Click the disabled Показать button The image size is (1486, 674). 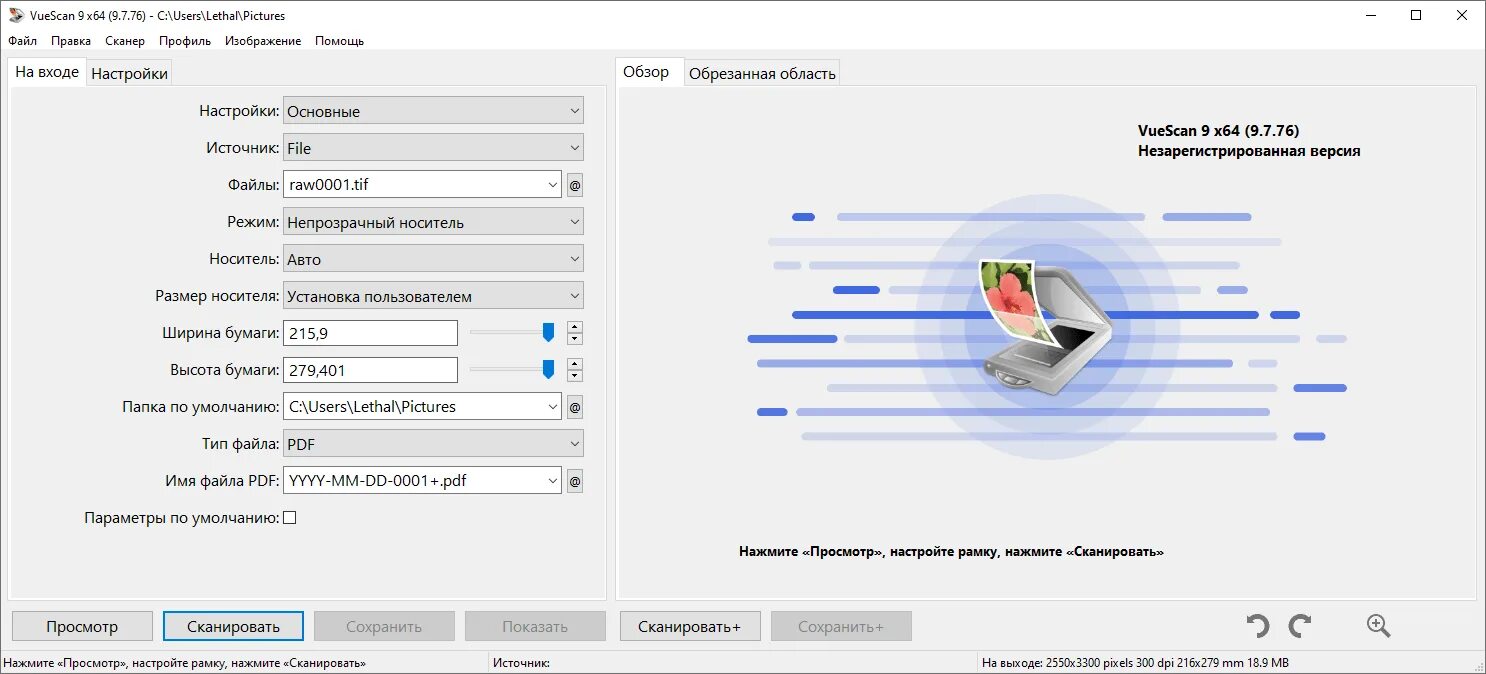click(535, 627)
